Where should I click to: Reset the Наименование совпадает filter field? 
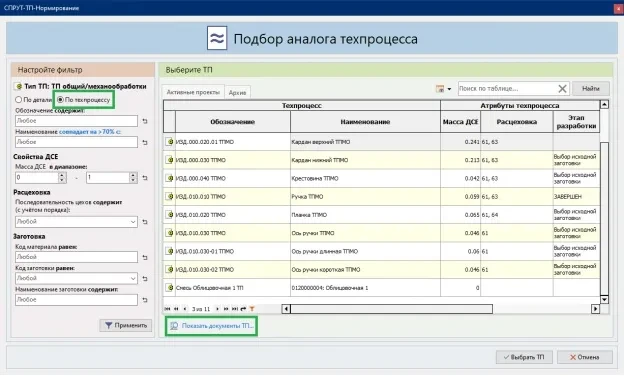pos(145,142)
